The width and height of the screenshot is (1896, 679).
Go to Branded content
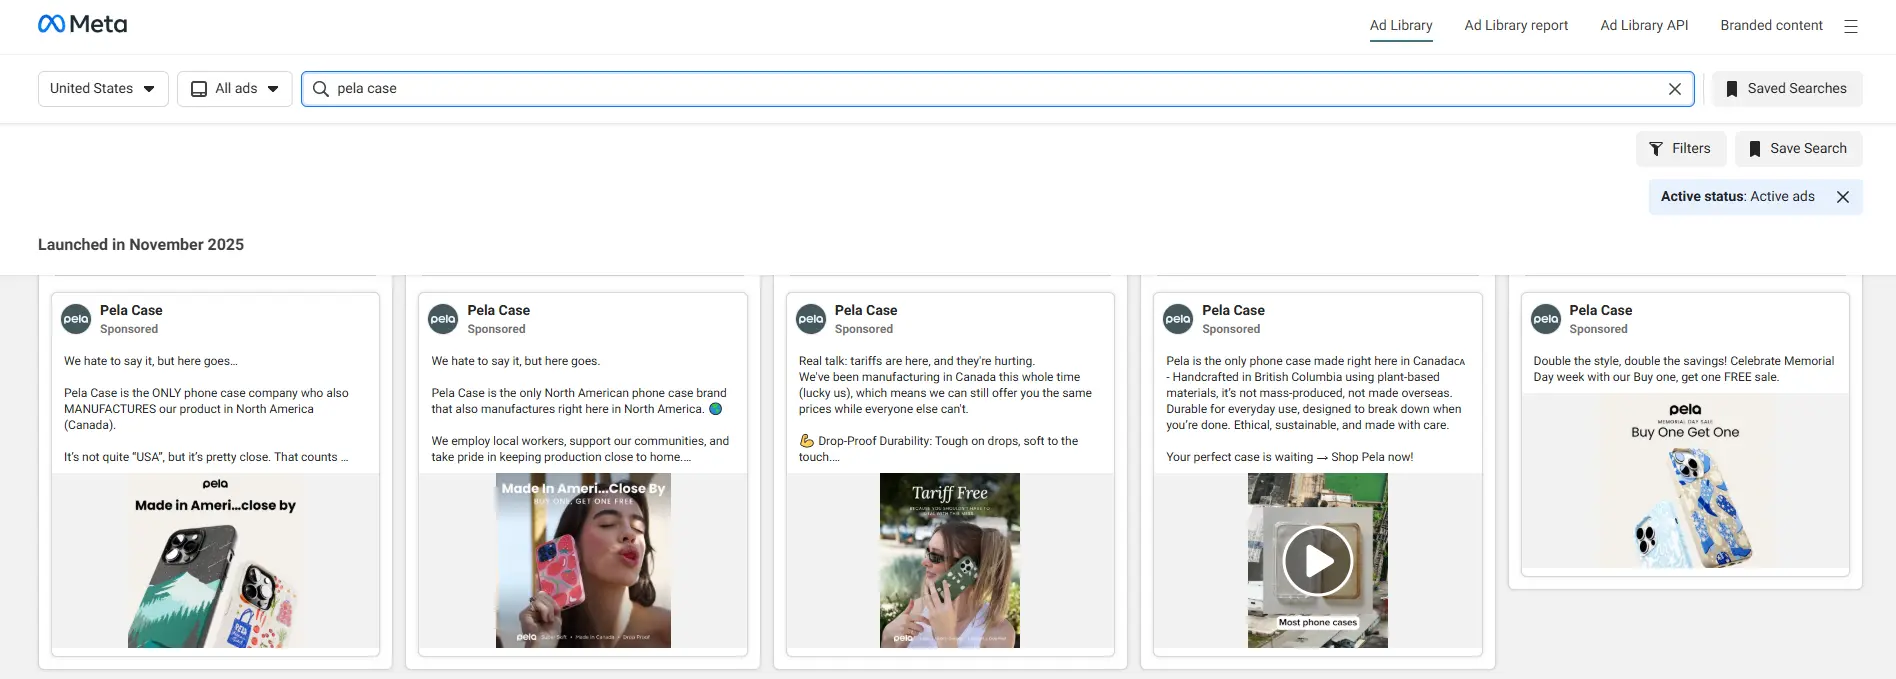click(x=1771, y=26)
